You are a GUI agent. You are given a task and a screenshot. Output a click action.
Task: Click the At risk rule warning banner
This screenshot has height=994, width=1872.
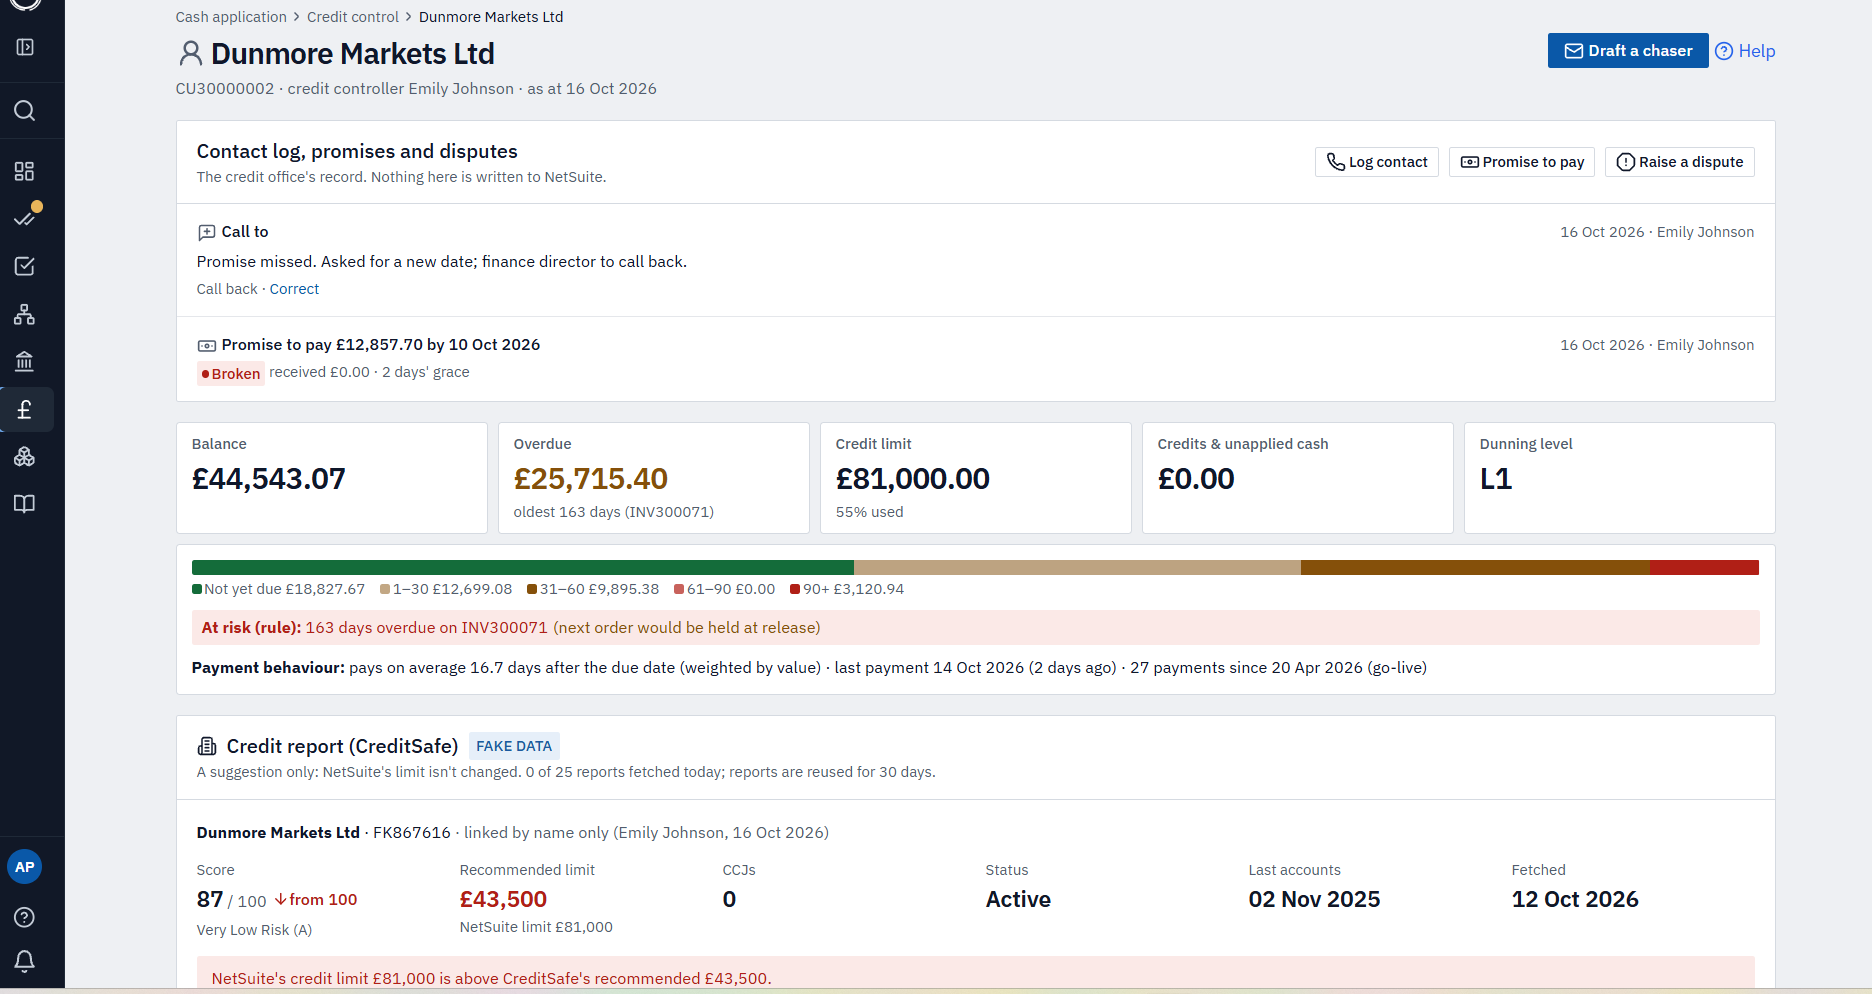[976, 628]
